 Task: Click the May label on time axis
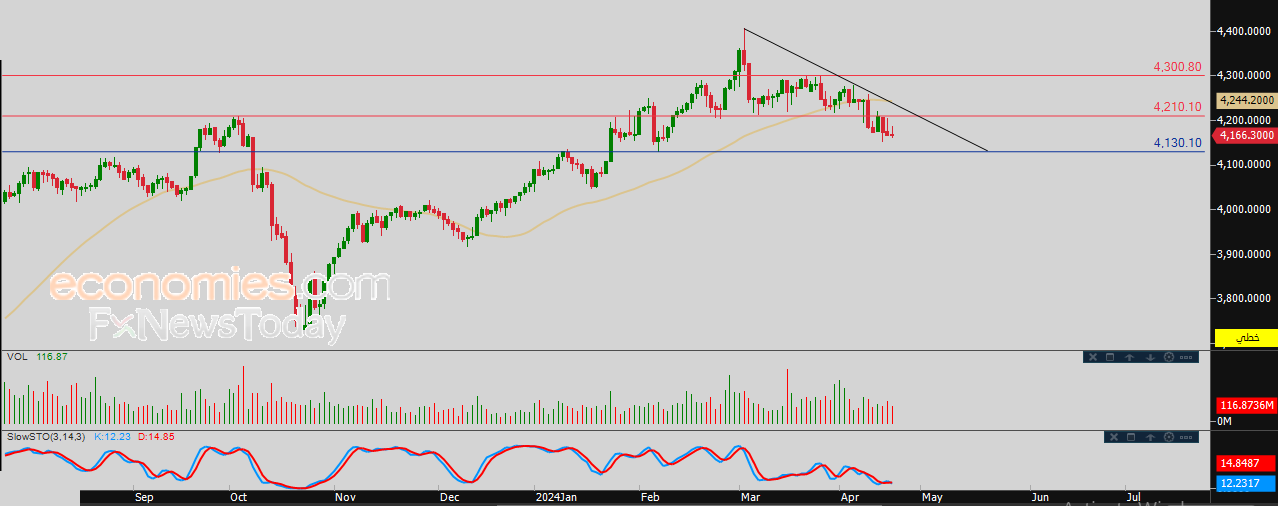coord(932,496)
